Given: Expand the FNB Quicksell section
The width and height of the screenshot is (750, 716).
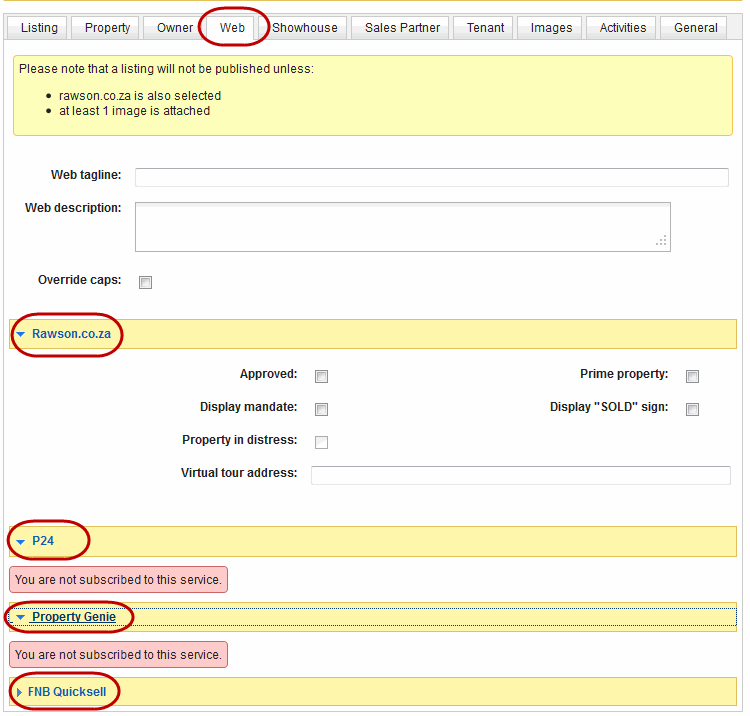Looking at the screenshot, I should click(x=18, y=692).
